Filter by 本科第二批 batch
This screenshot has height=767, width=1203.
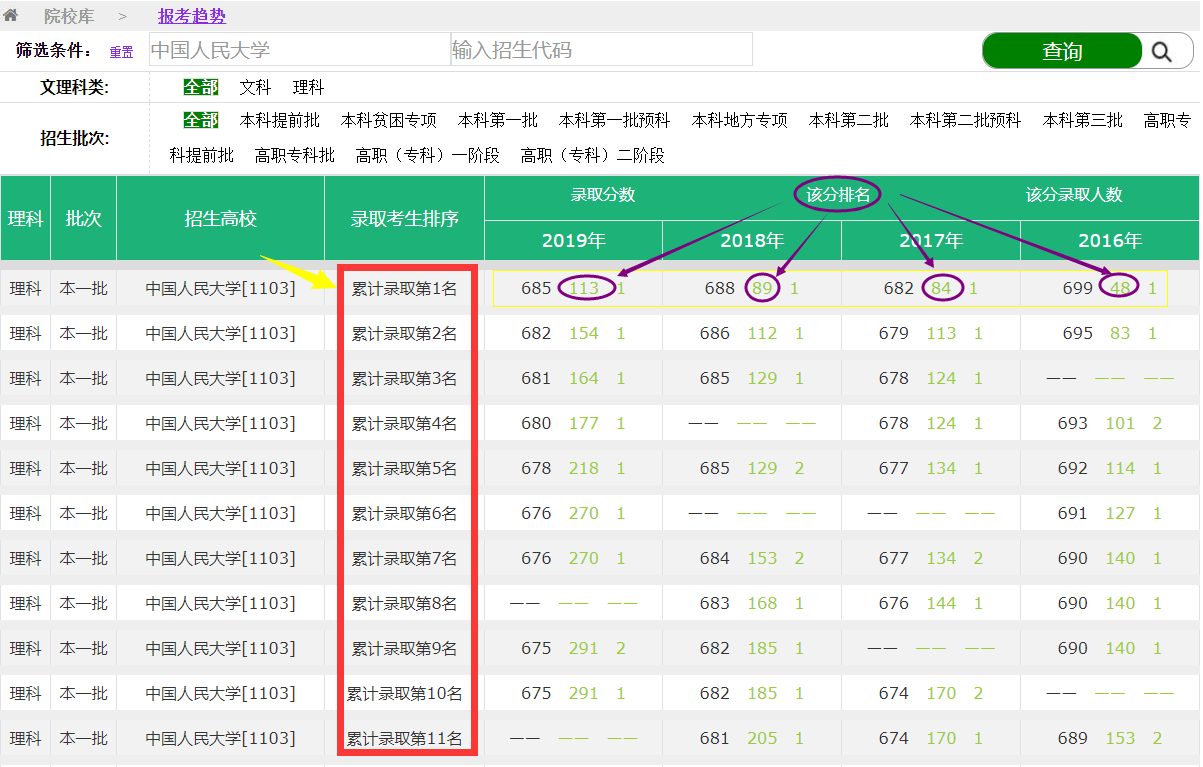pos(849,121)
